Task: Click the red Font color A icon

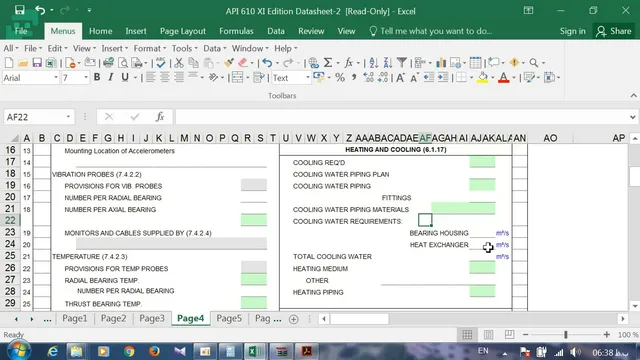Action: click(504, 78)
